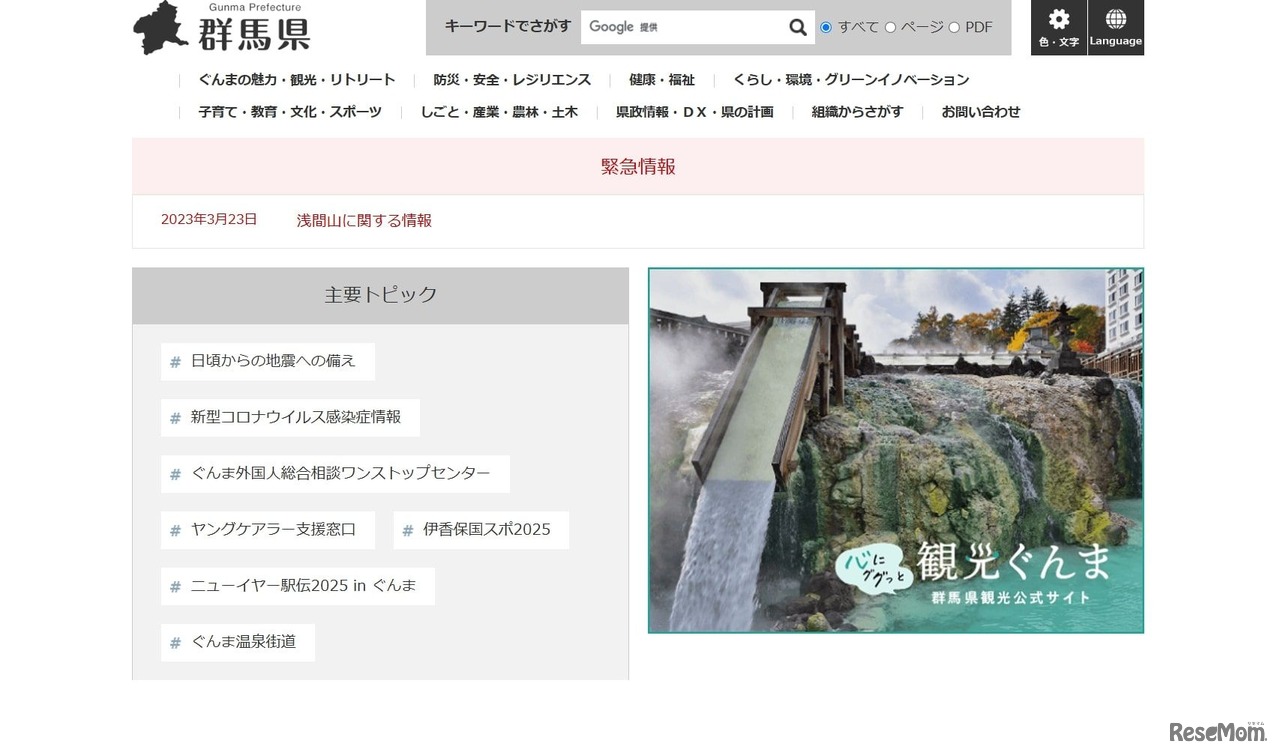Click the Gunma Prefecture logo
This screenshot has height=755, width=1280.
pyautogui.click(x=222, y=28)
